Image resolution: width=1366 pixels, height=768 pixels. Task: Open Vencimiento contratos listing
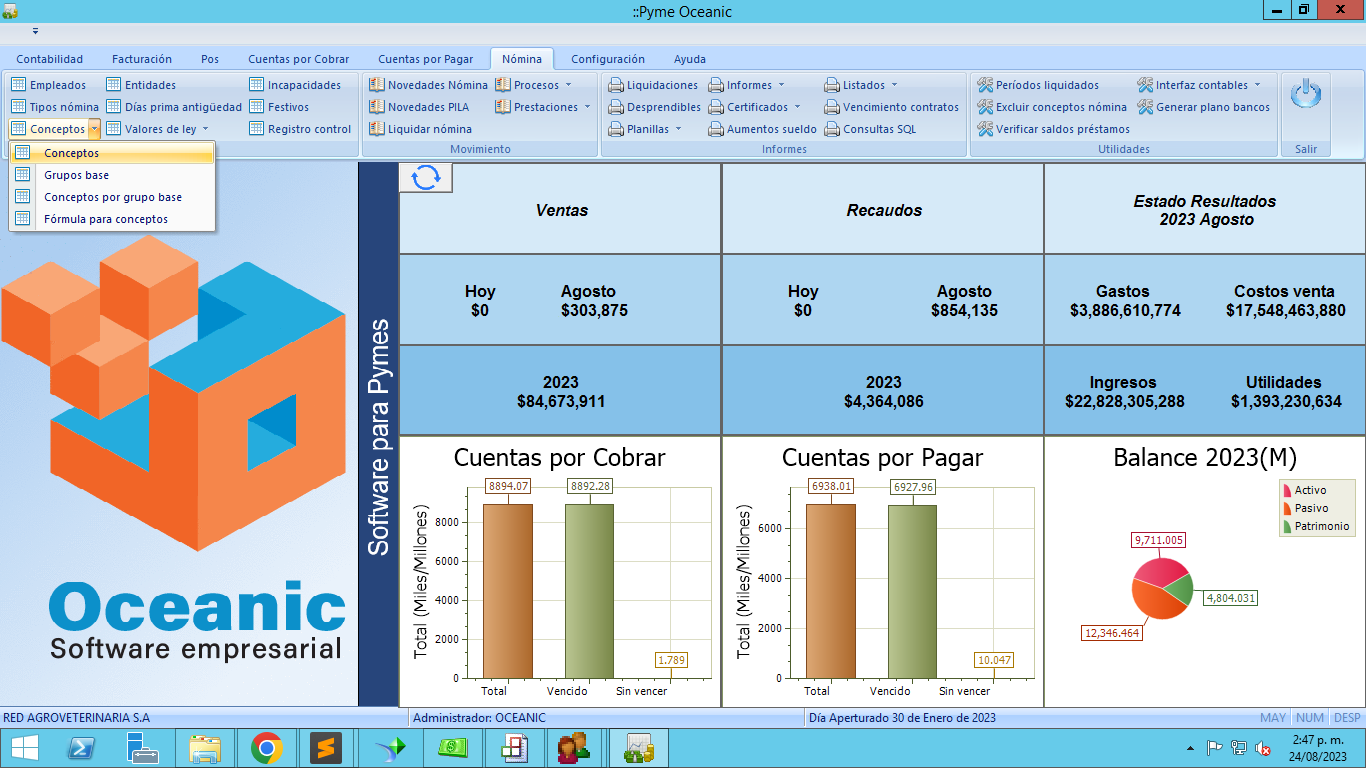click(x=891, y=107)
